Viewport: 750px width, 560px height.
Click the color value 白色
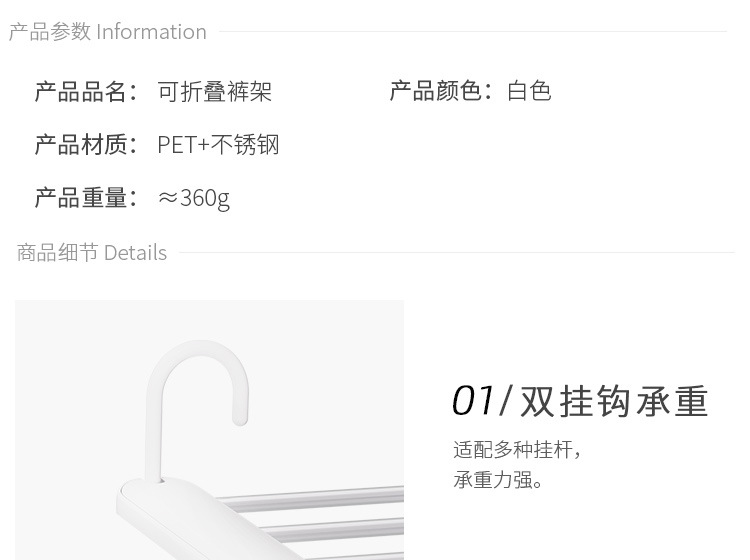(x=529, y=90)
